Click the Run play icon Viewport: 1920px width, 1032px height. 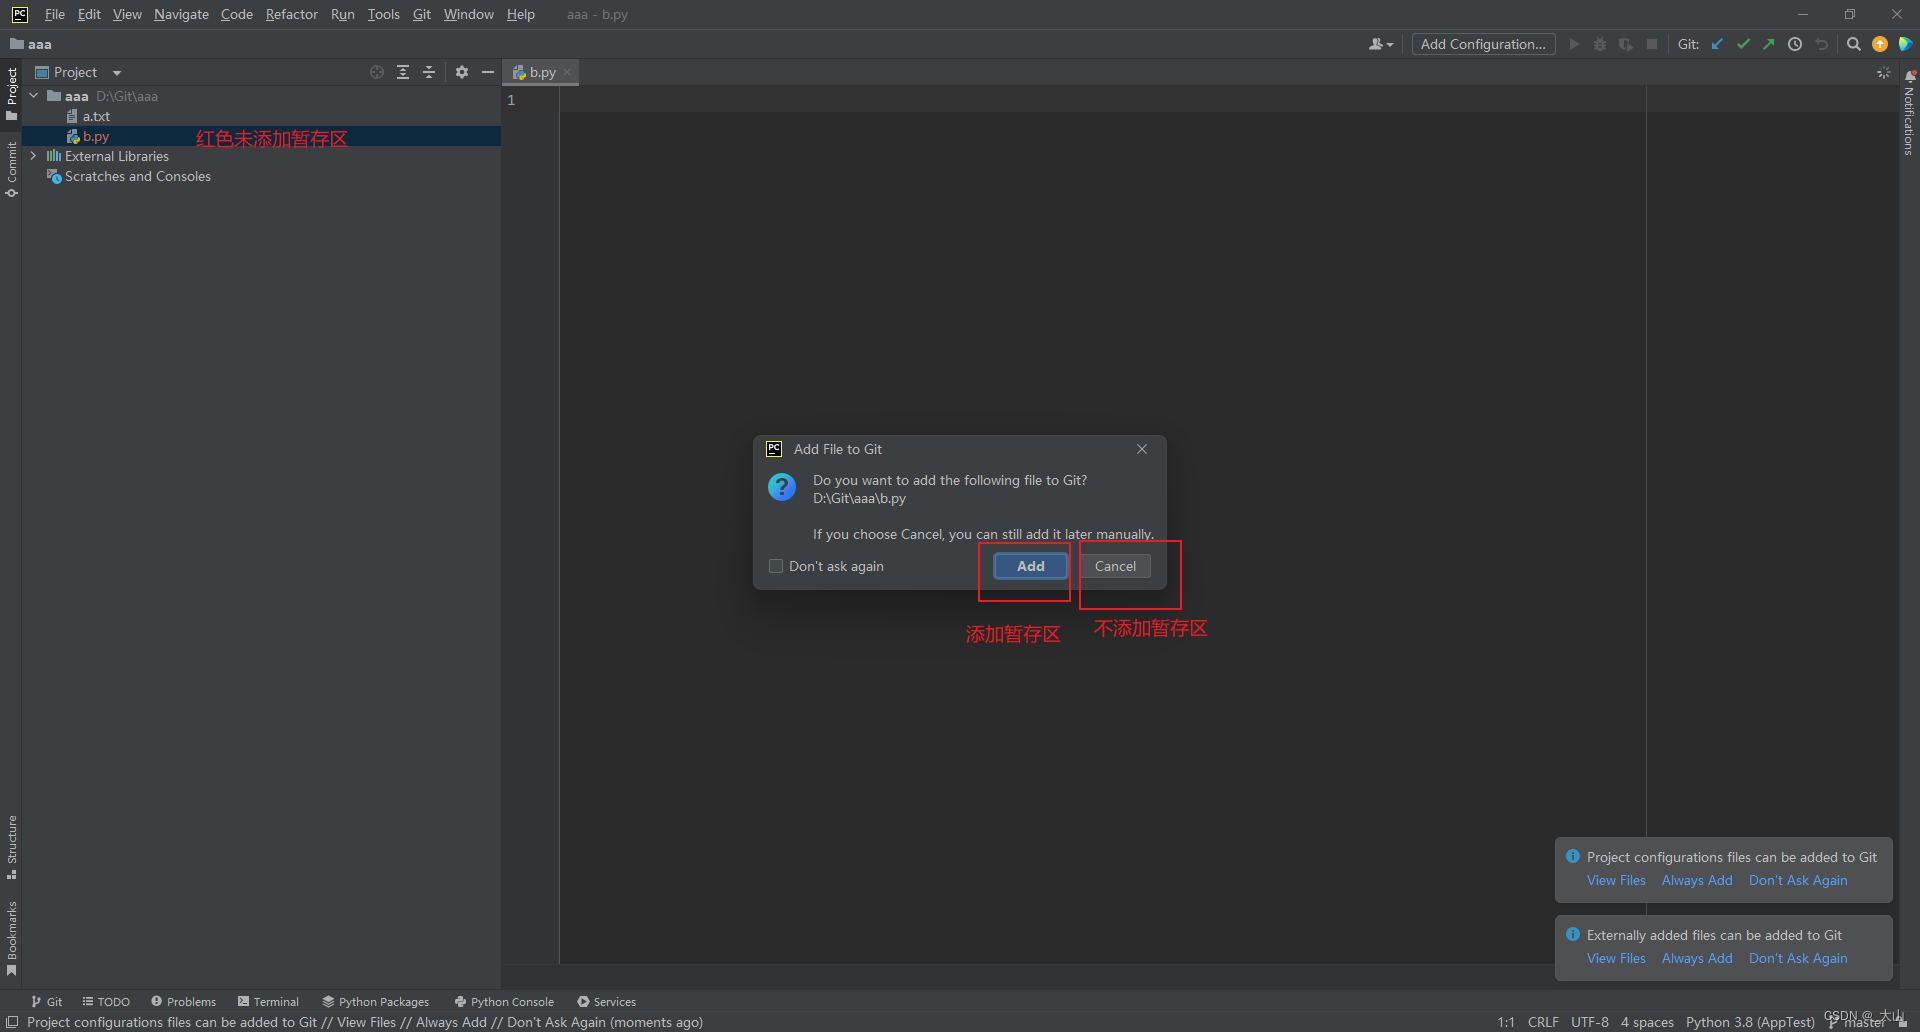(1574, 44)
